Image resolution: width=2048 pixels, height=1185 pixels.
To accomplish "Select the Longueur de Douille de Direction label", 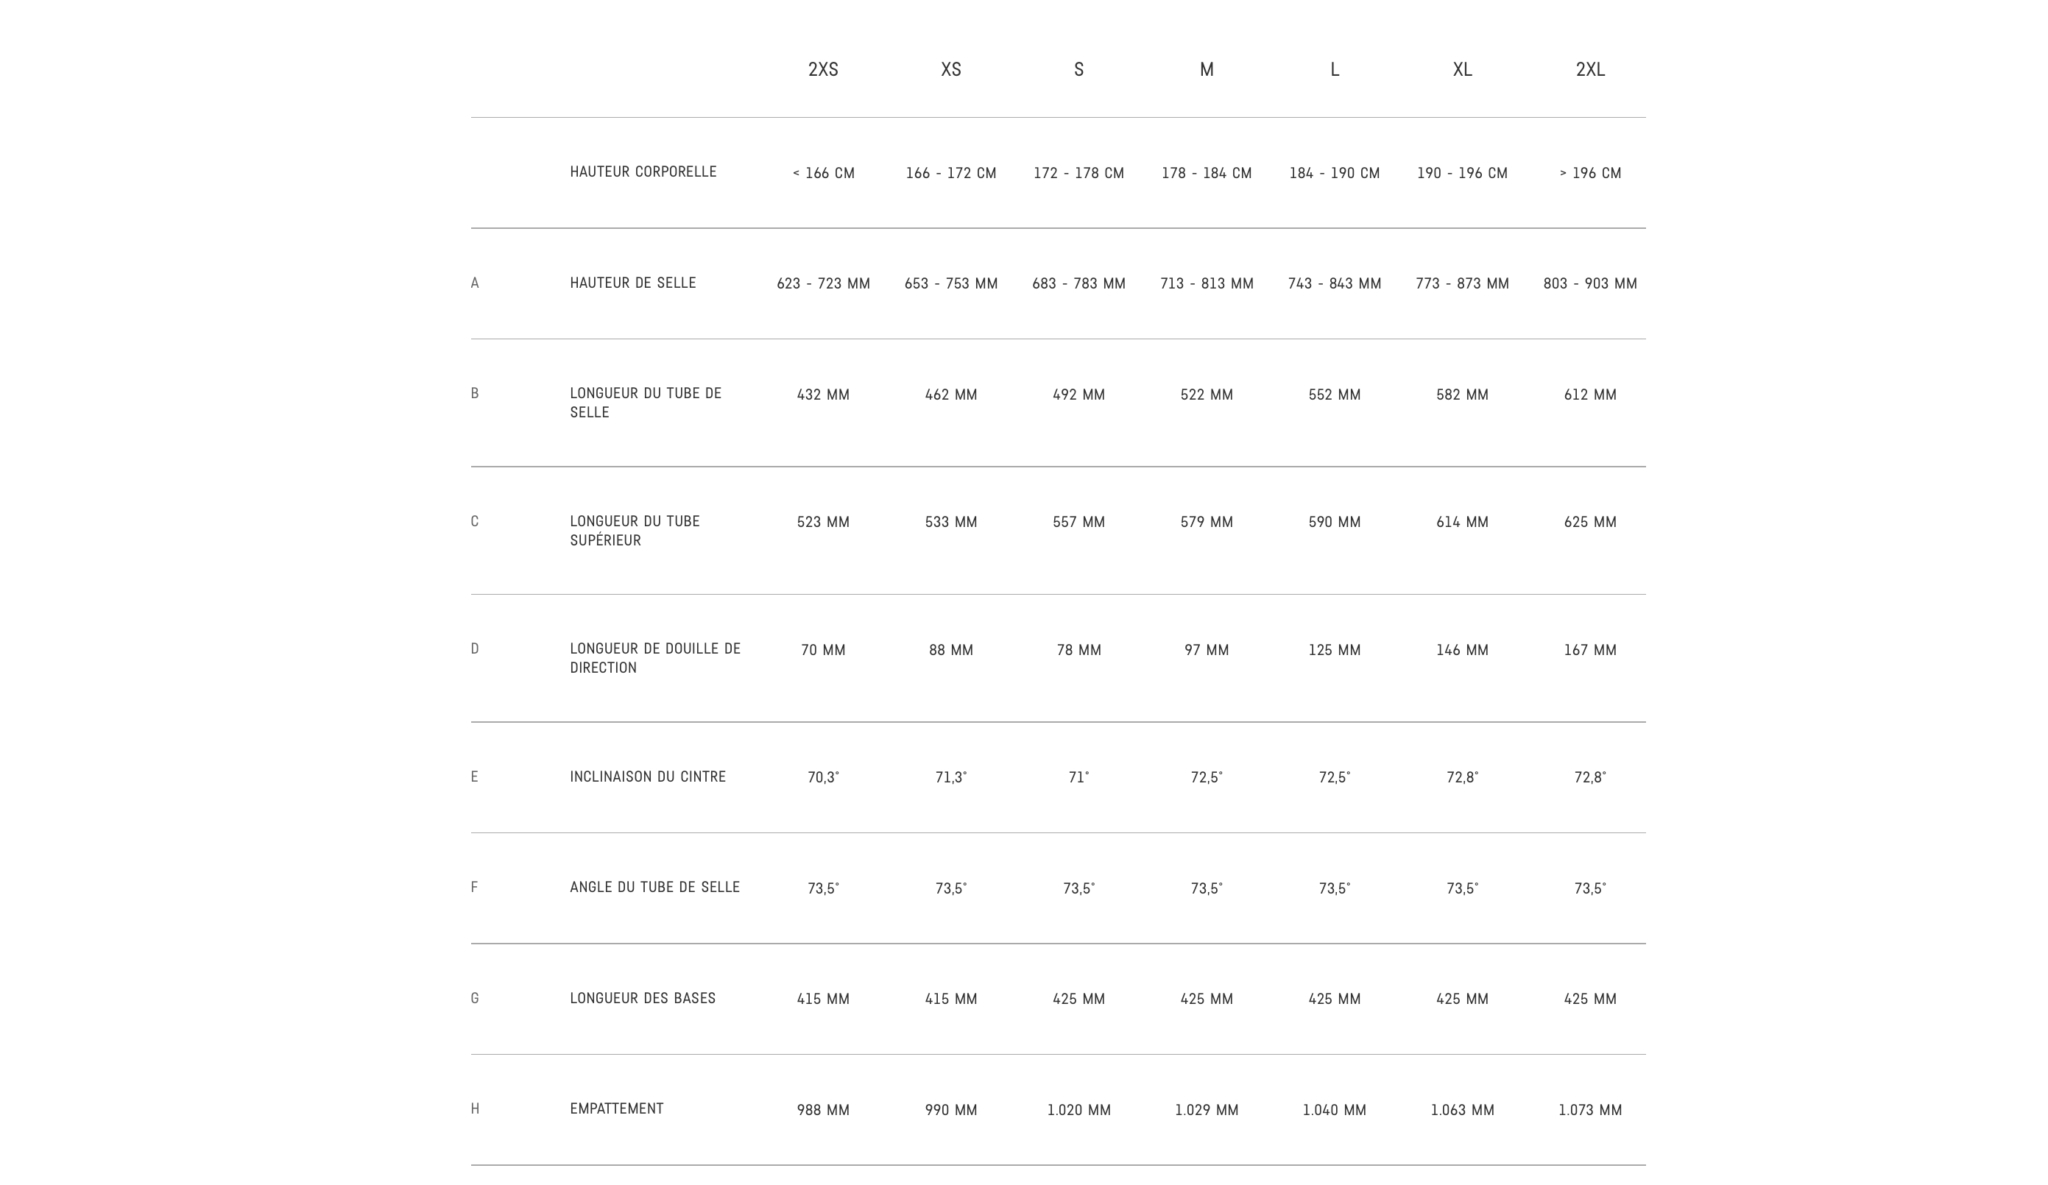I will tap(655, 658).
